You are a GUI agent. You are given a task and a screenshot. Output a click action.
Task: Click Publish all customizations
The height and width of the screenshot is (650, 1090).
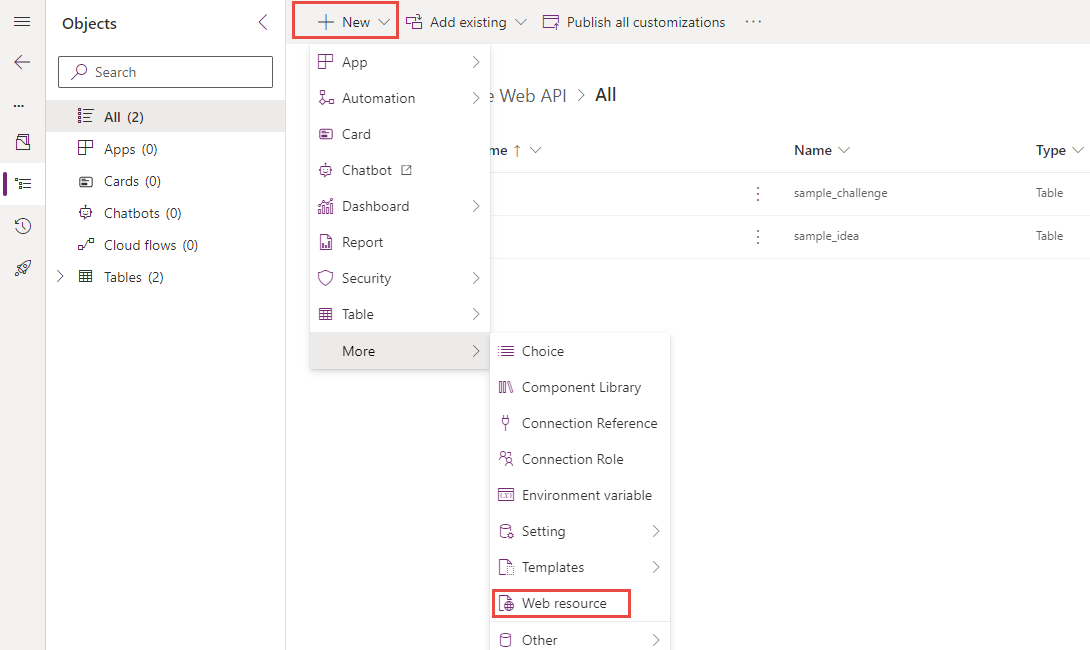pos(645,21)
